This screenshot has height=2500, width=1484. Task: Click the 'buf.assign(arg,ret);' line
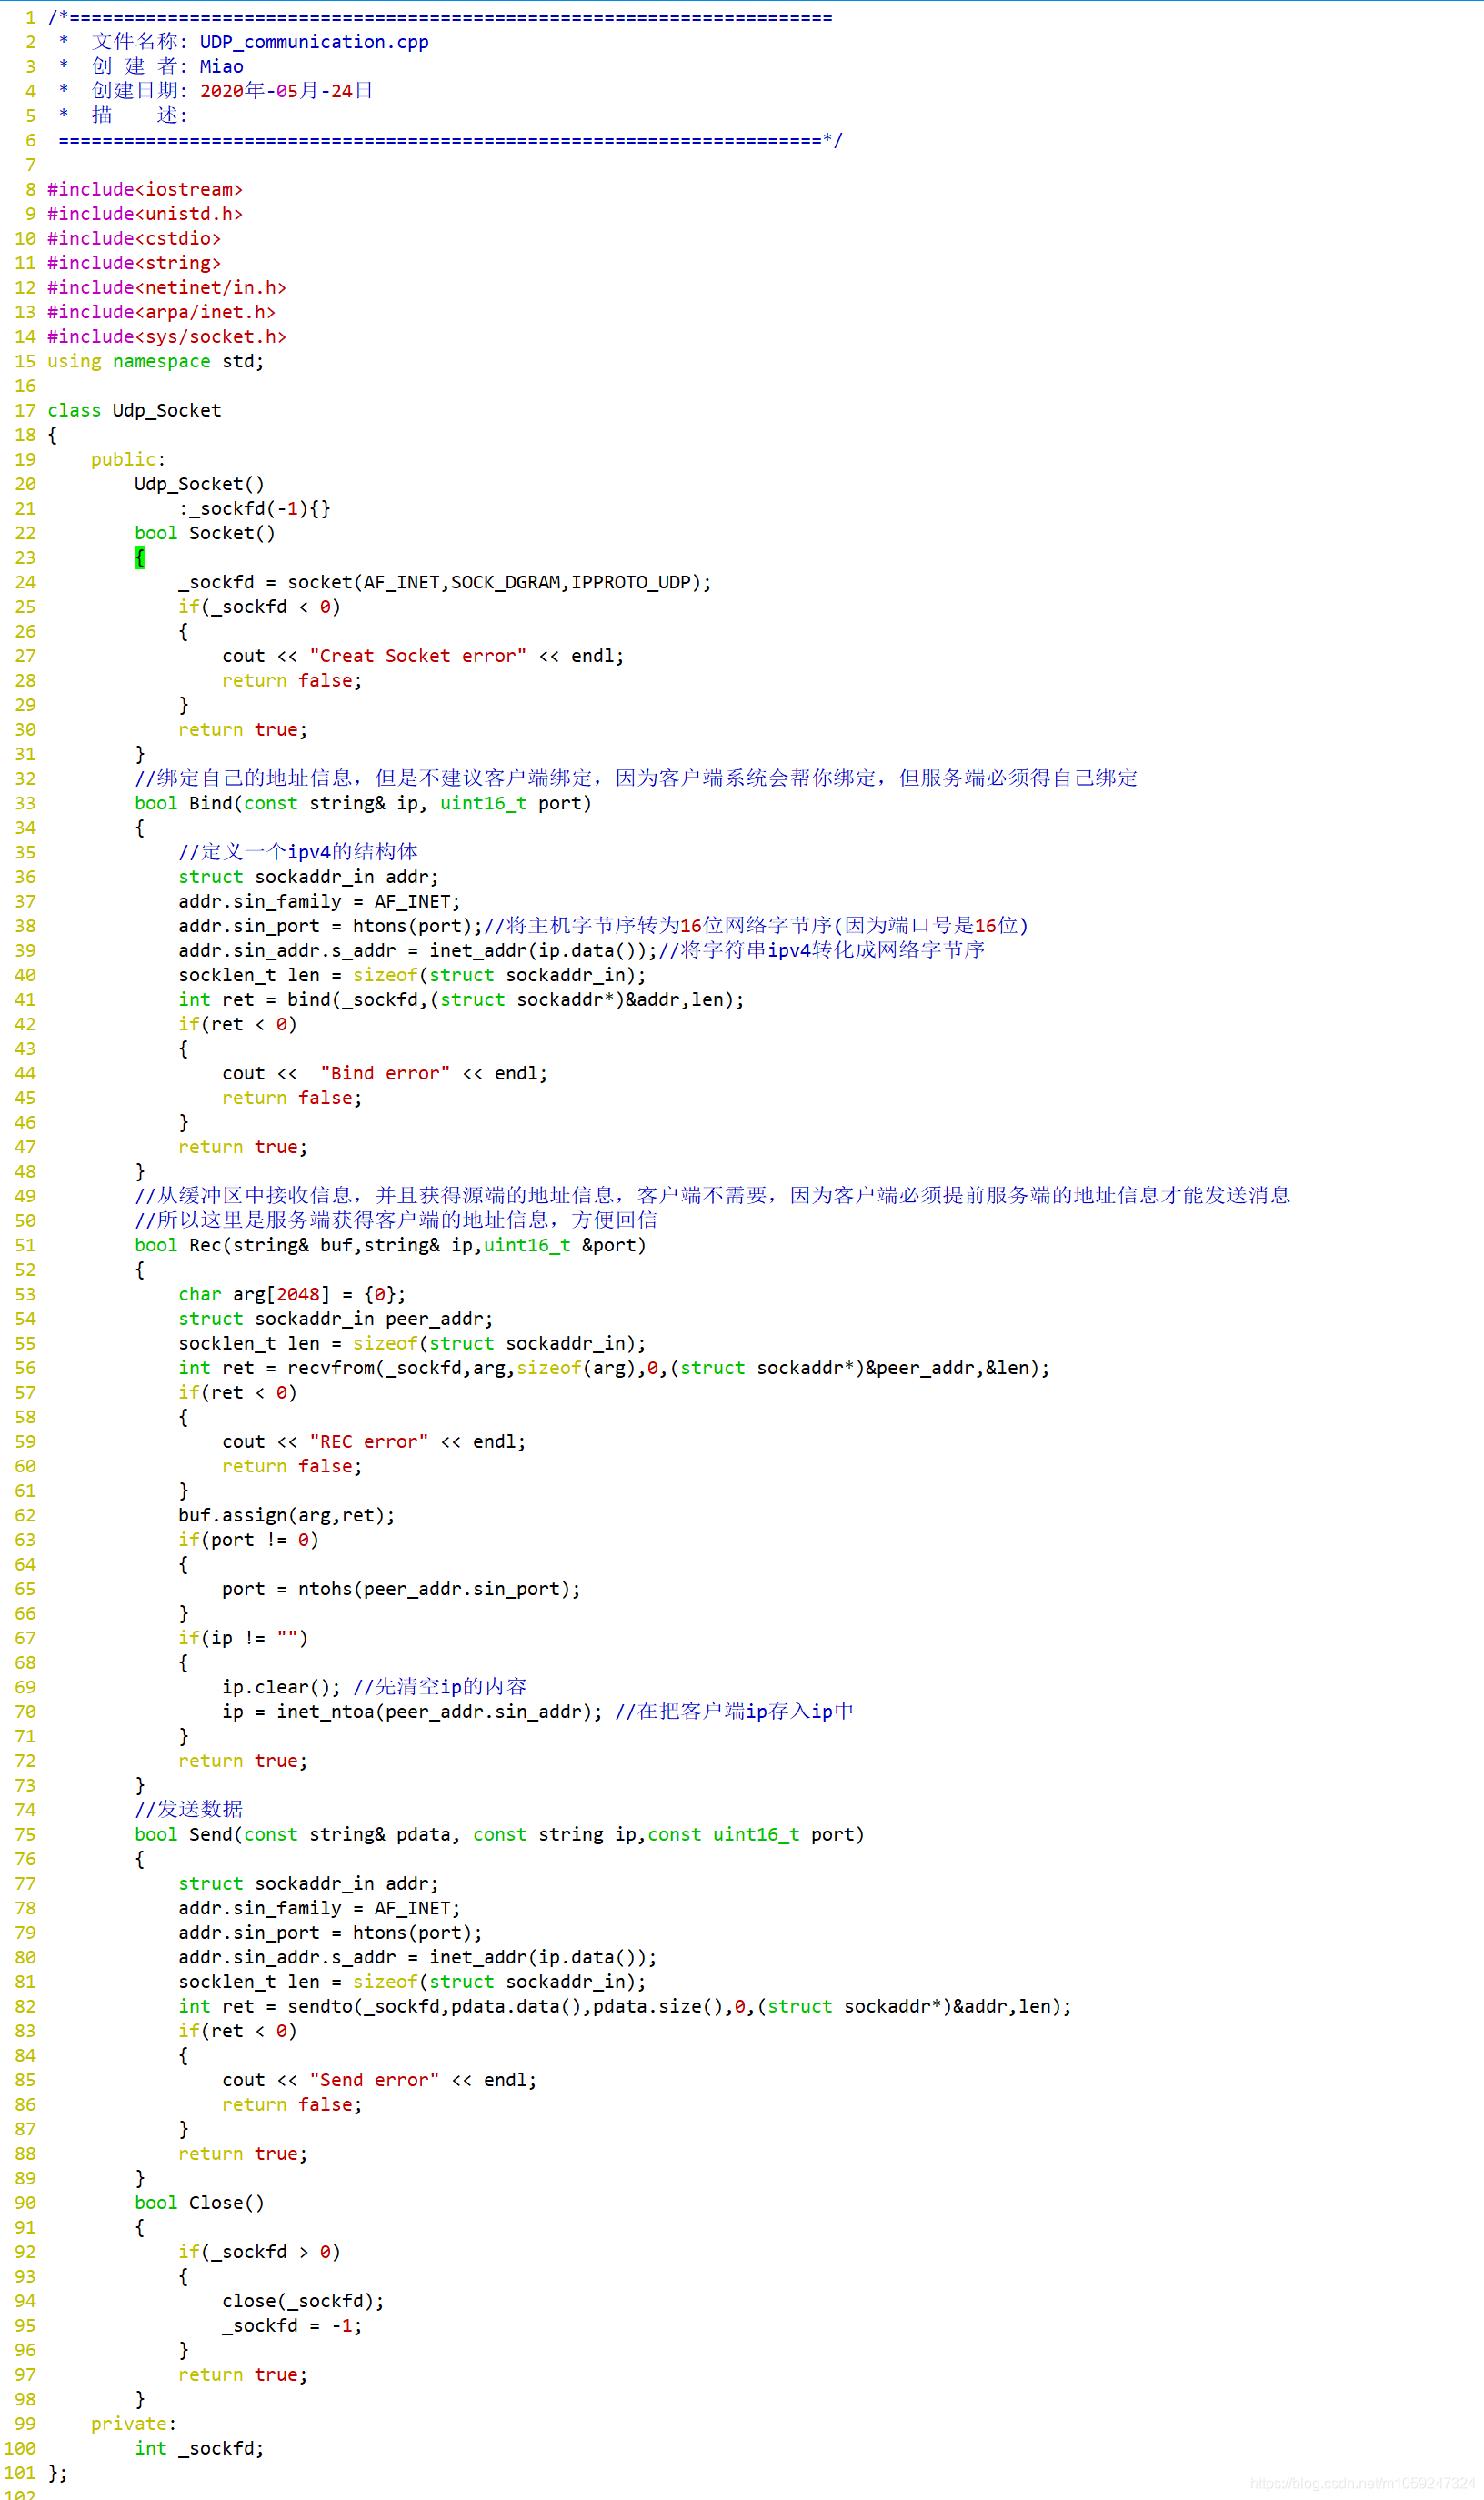click(x=287, y=1515)
